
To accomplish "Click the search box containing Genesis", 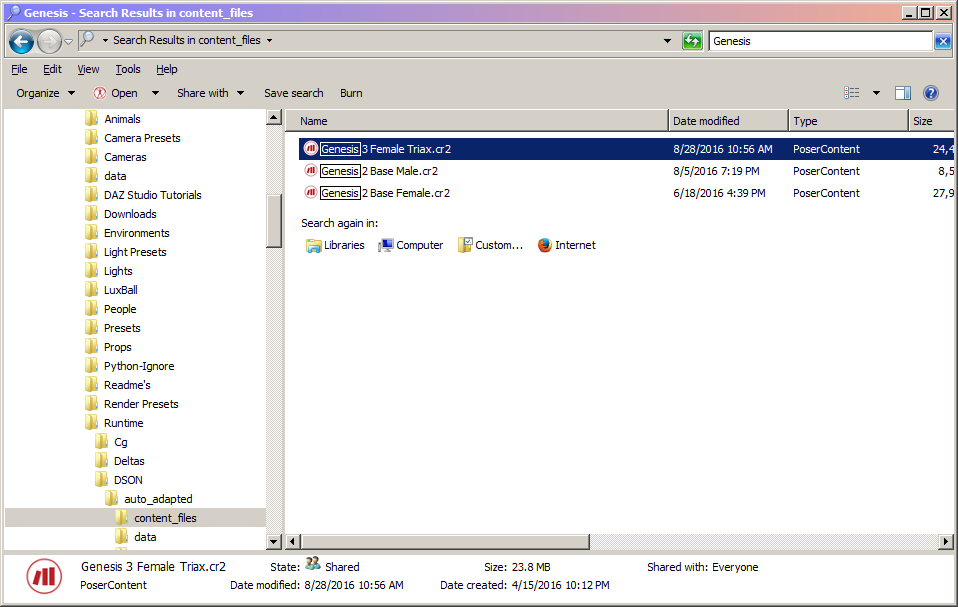I will click(820, 41).
